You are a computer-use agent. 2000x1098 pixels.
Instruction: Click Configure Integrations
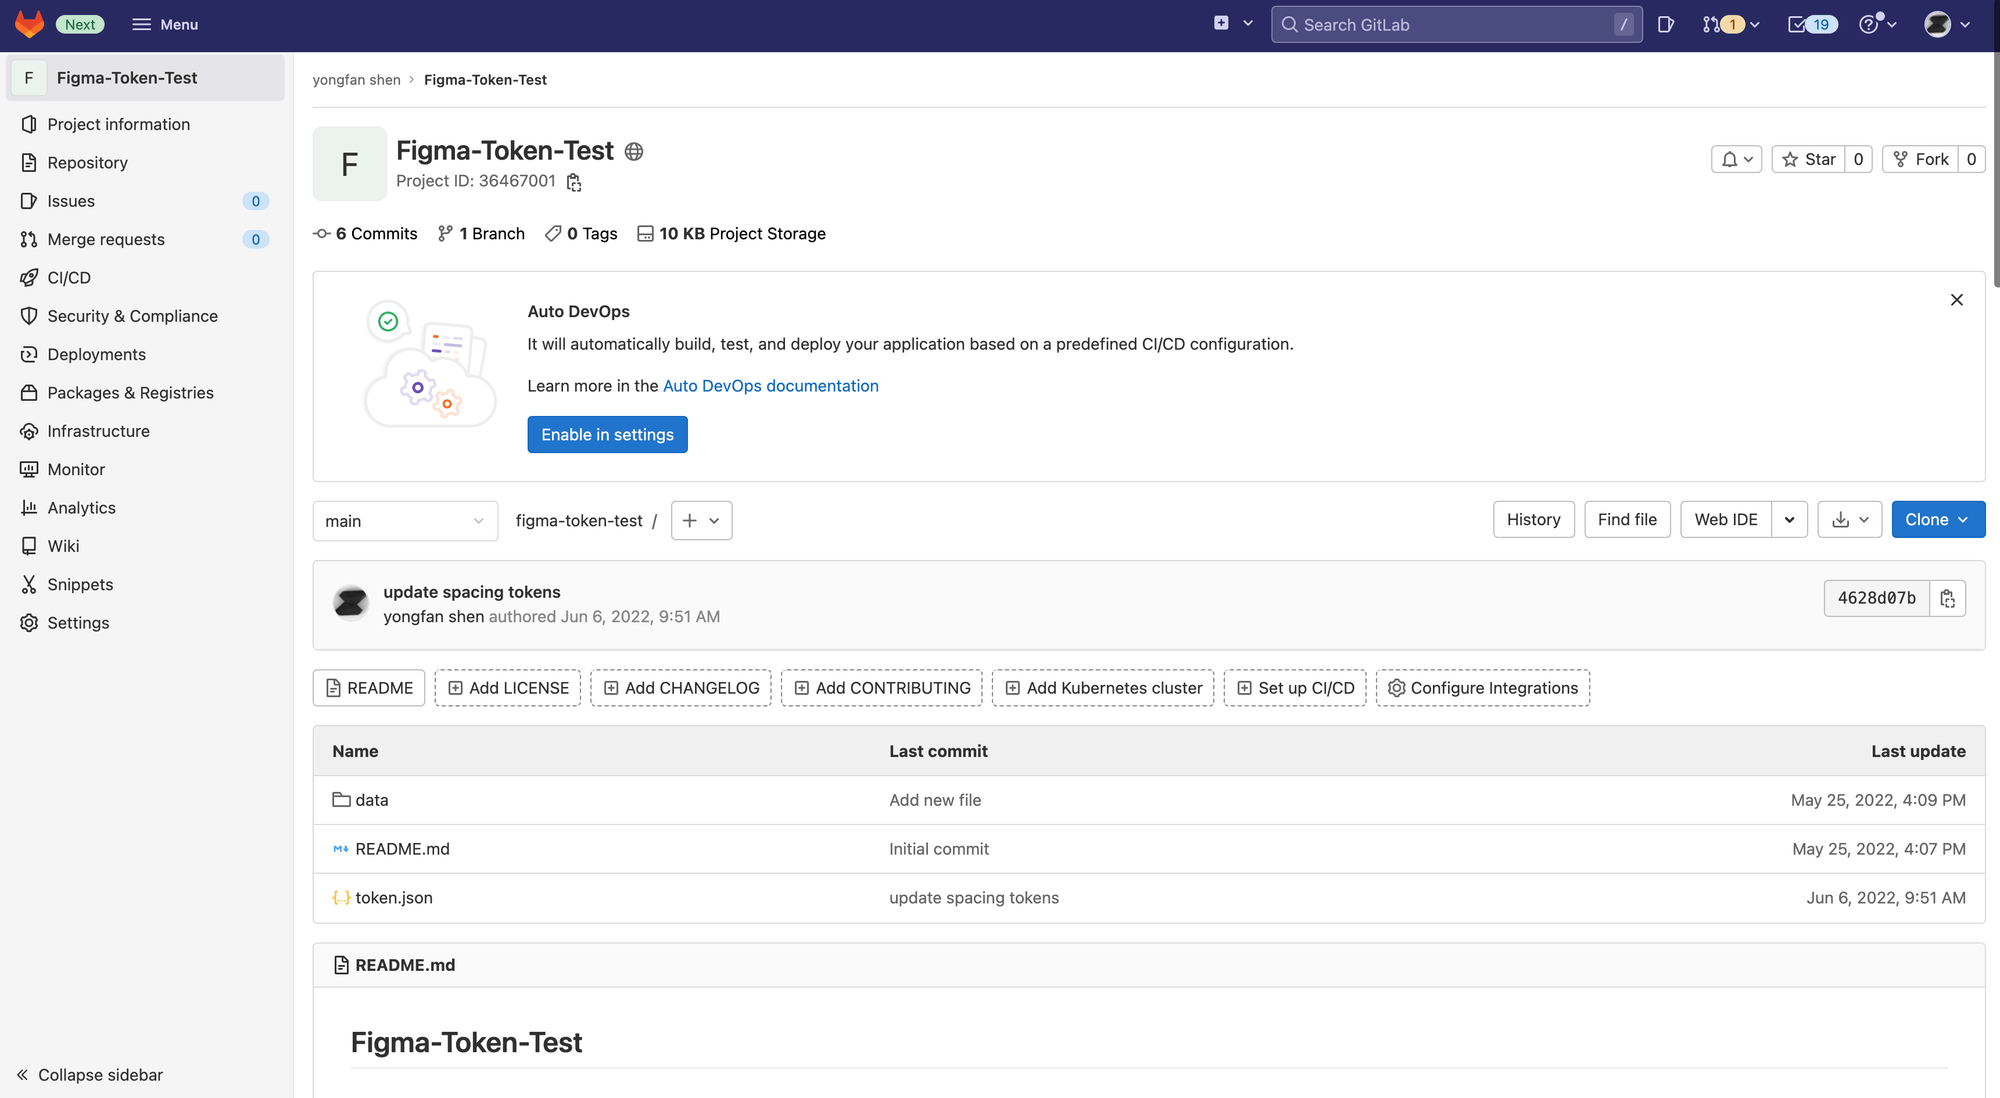pyautogui.click(x=1483, y=688)
